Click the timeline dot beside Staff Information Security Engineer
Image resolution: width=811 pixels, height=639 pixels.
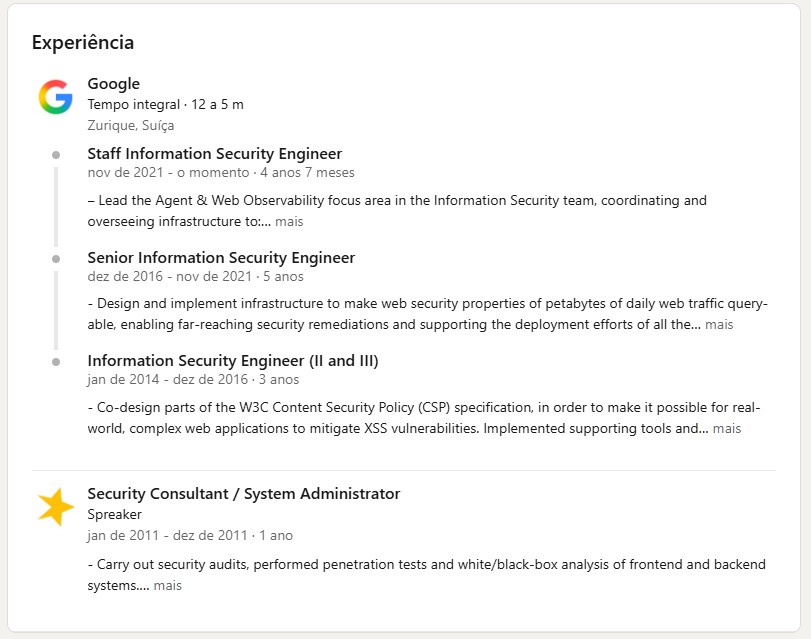tap(56, 155)
